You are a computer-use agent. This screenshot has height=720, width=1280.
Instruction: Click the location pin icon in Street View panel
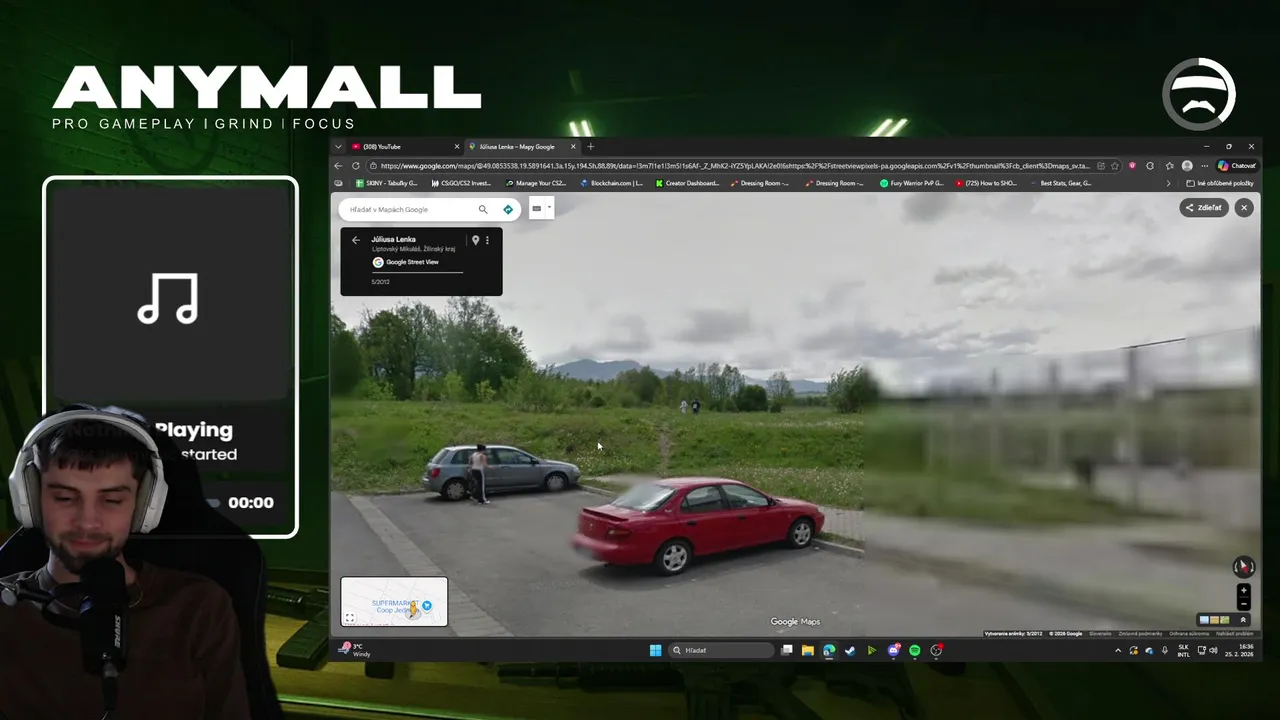pyautogui.click(x=475, y=240)
